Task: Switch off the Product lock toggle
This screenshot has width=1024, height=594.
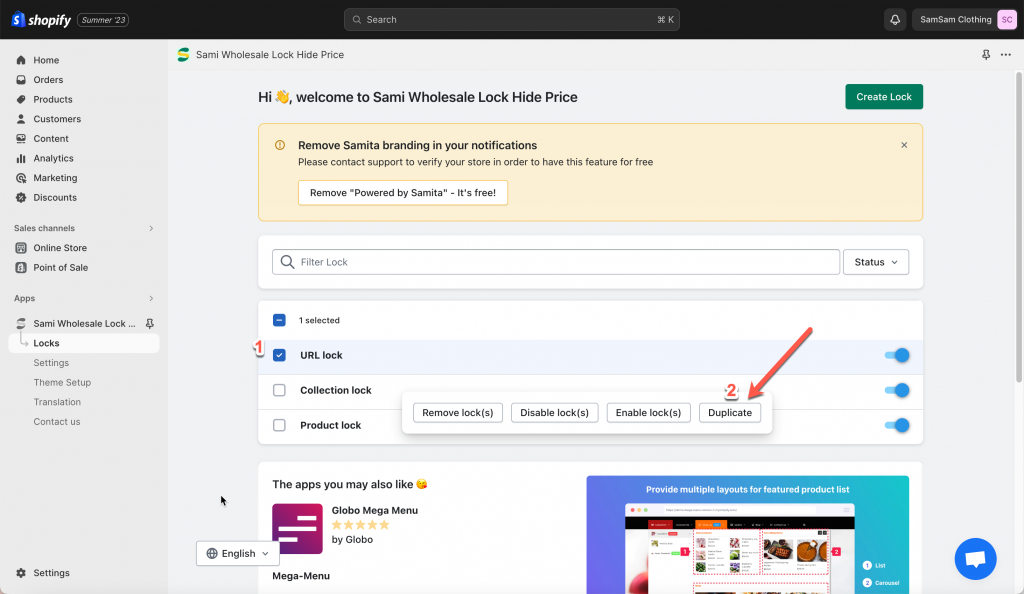Action: tap(897, 426)
